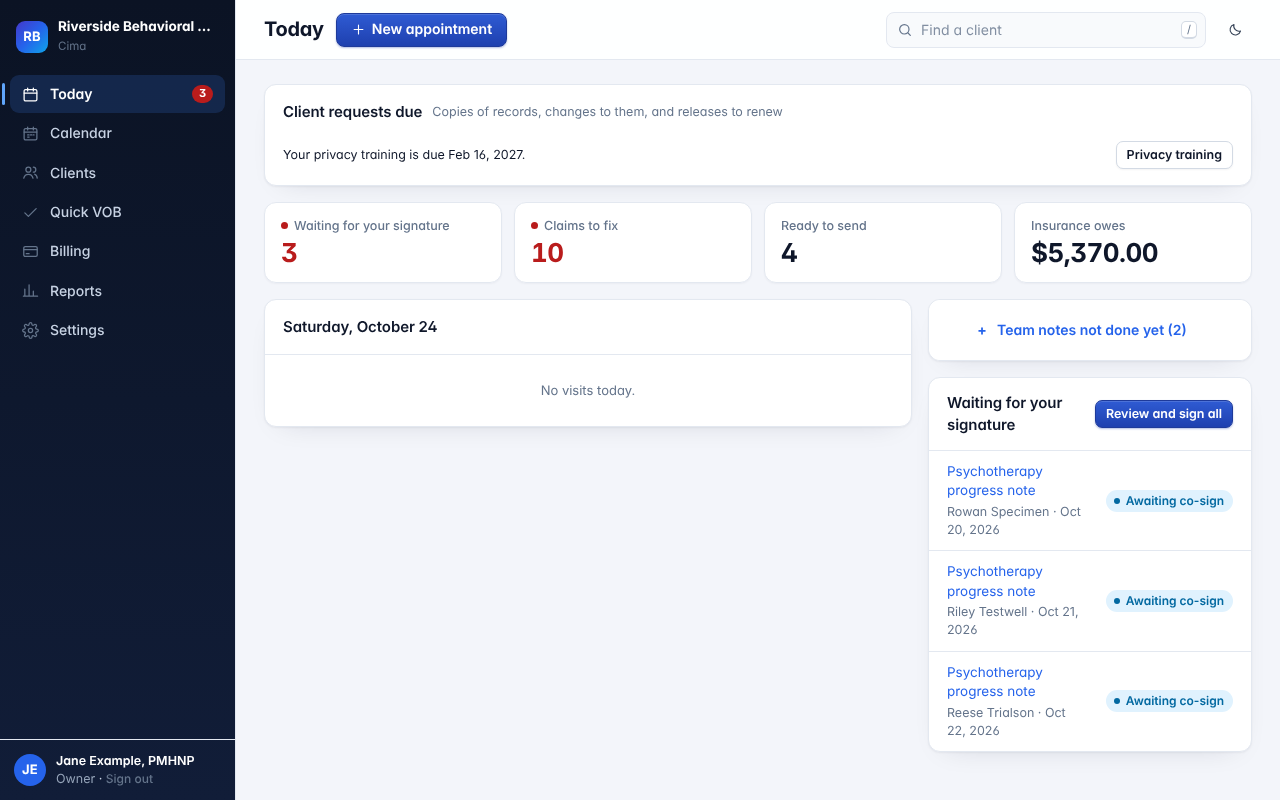Focus the Find a client search field

pyautogui.click(x=1046, y=30)
